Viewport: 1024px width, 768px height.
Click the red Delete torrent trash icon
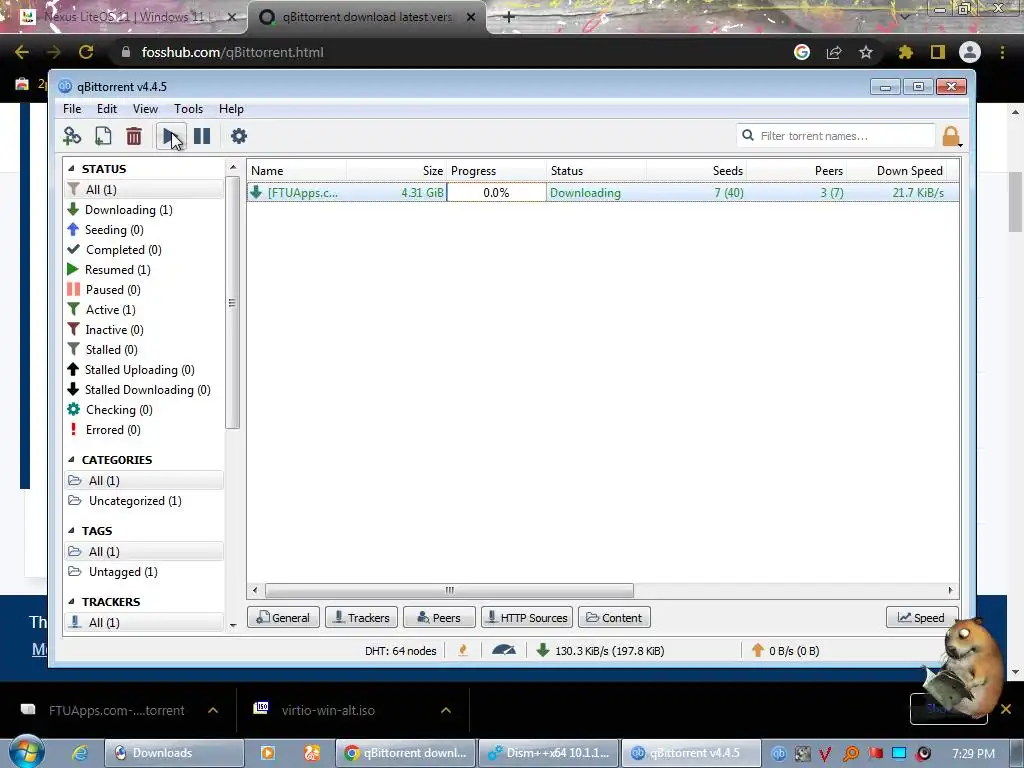point(134,136)
